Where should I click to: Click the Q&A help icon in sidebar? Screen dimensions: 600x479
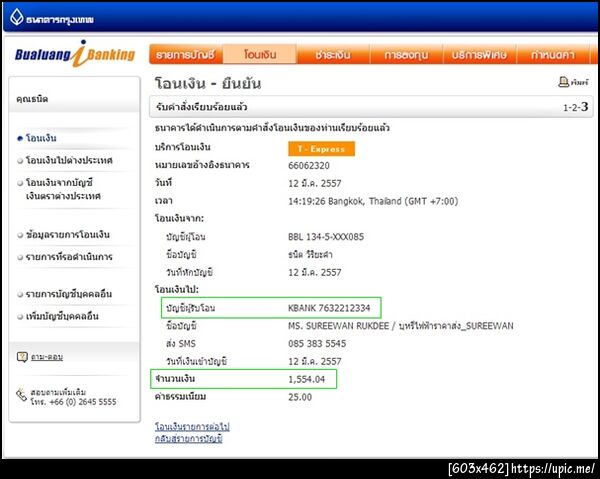point(22,357)
